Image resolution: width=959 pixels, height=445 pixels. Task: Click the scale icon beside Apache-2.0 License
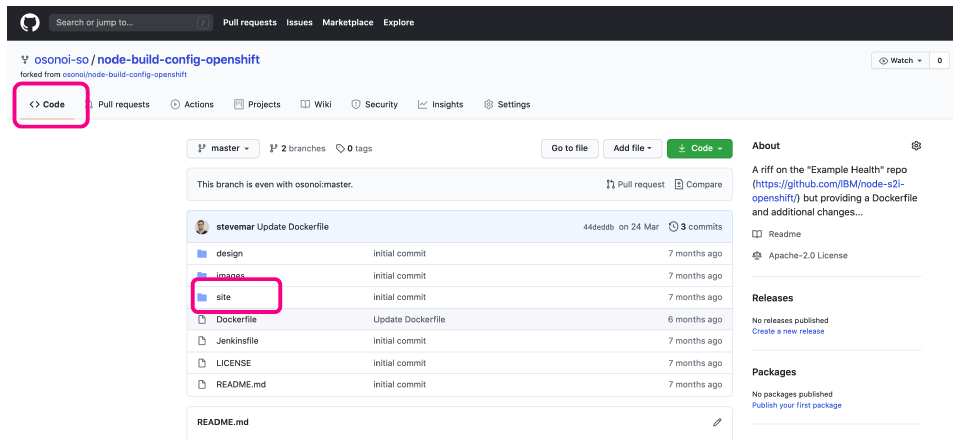[757, 256]
